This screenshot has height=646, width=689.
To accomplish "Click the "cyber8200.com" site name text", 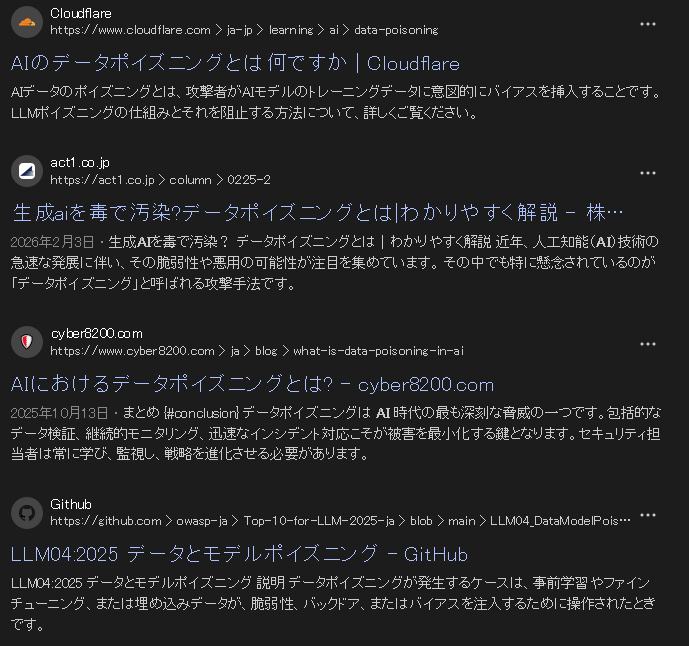I will tap(96, 334).
